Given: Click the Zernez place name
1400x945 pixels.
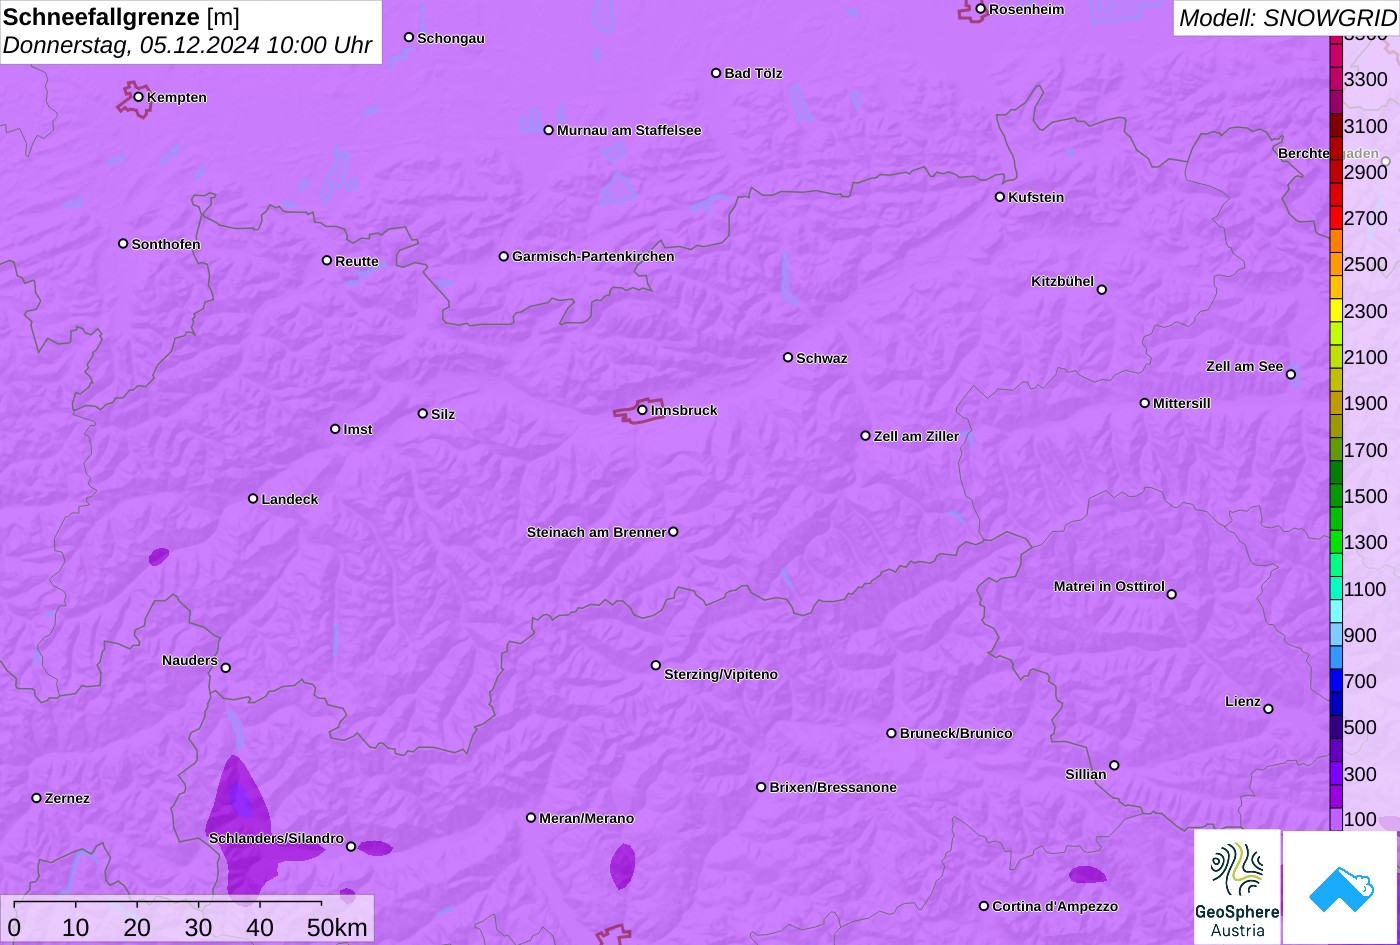Looking at the screenshot, I should [67, 798].
